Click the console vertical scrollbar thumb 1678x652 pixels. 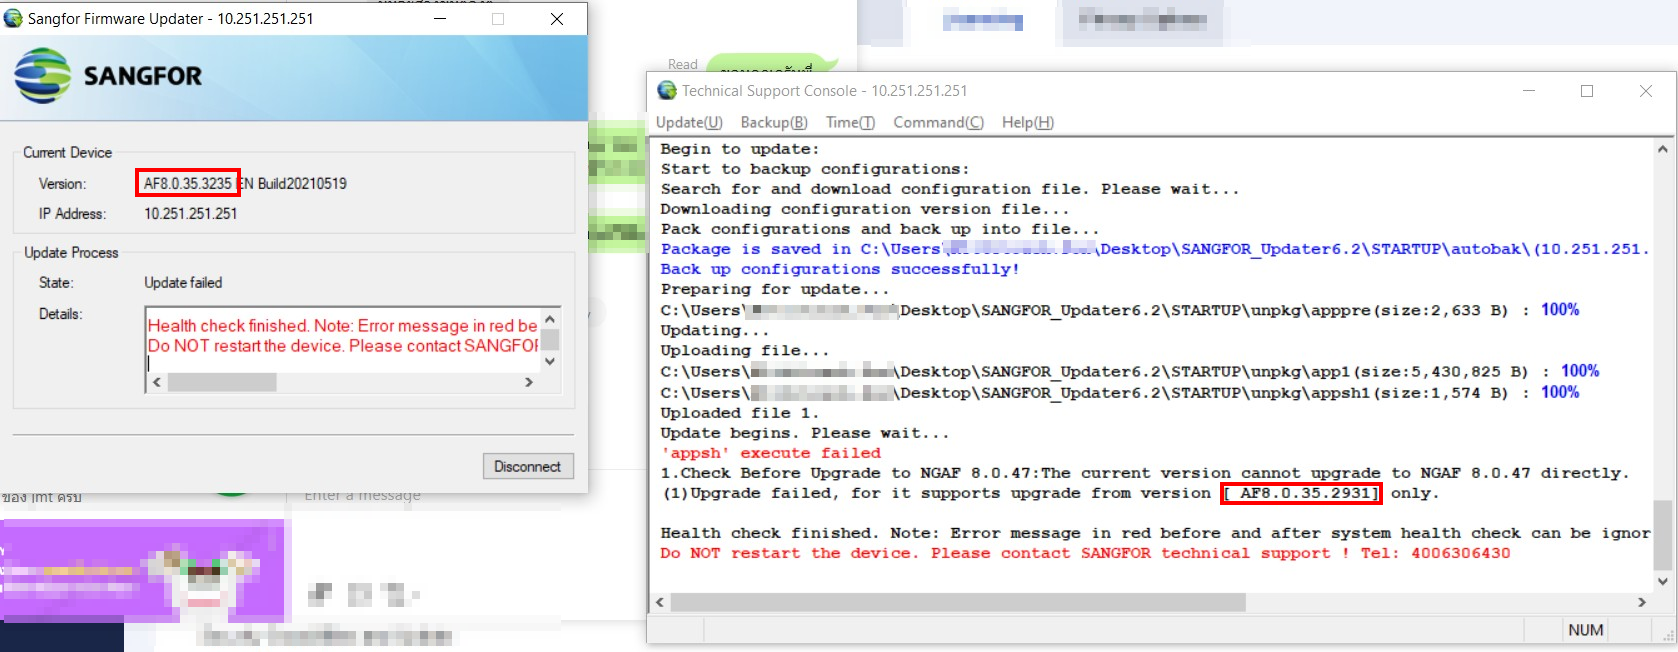click(x=1662, y=535)
